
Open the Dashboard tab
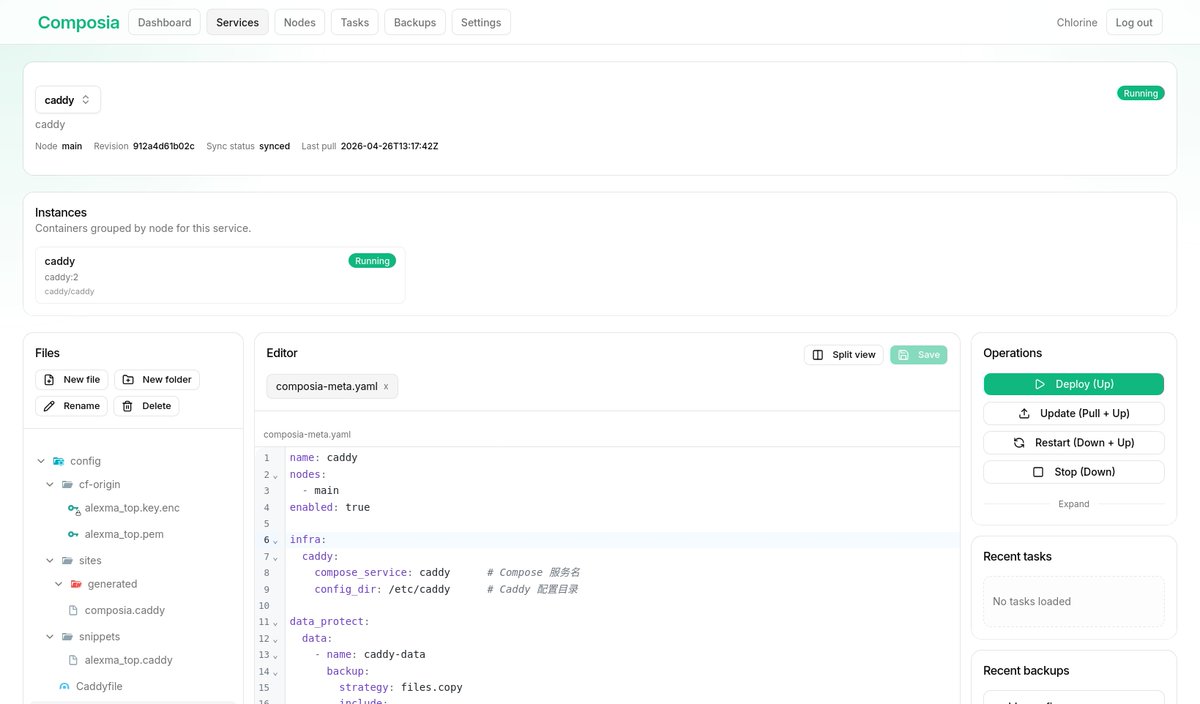pos(164,22)
